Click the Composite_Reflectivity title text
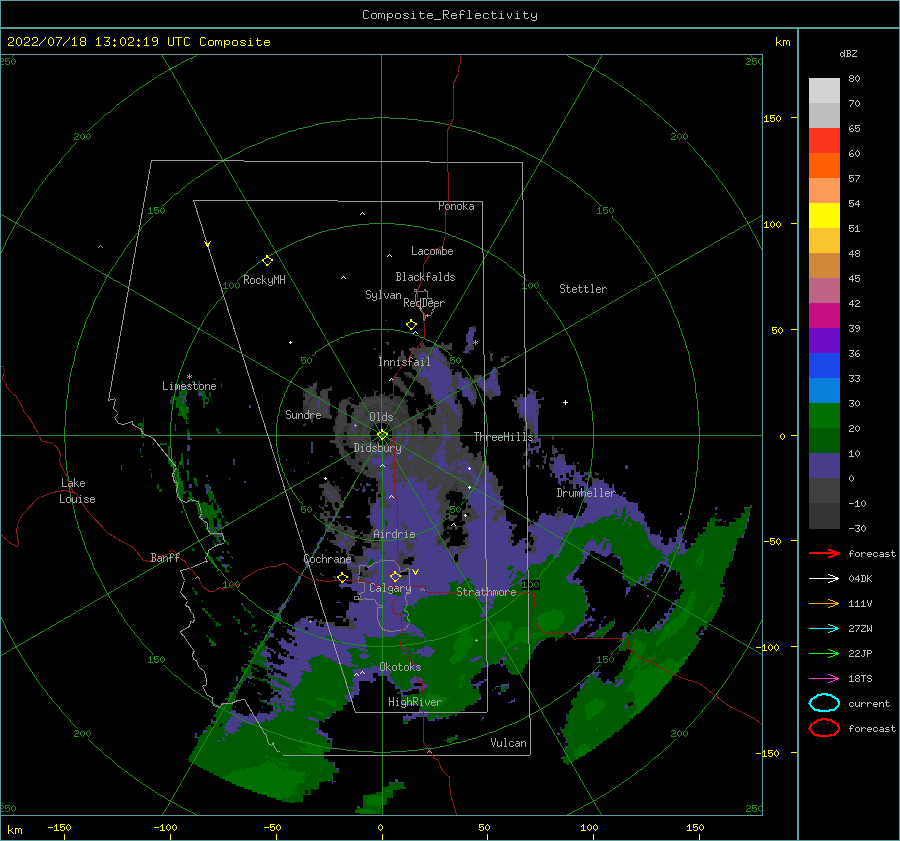The height and width of the screenshot is (841, 900). [450, 15]
